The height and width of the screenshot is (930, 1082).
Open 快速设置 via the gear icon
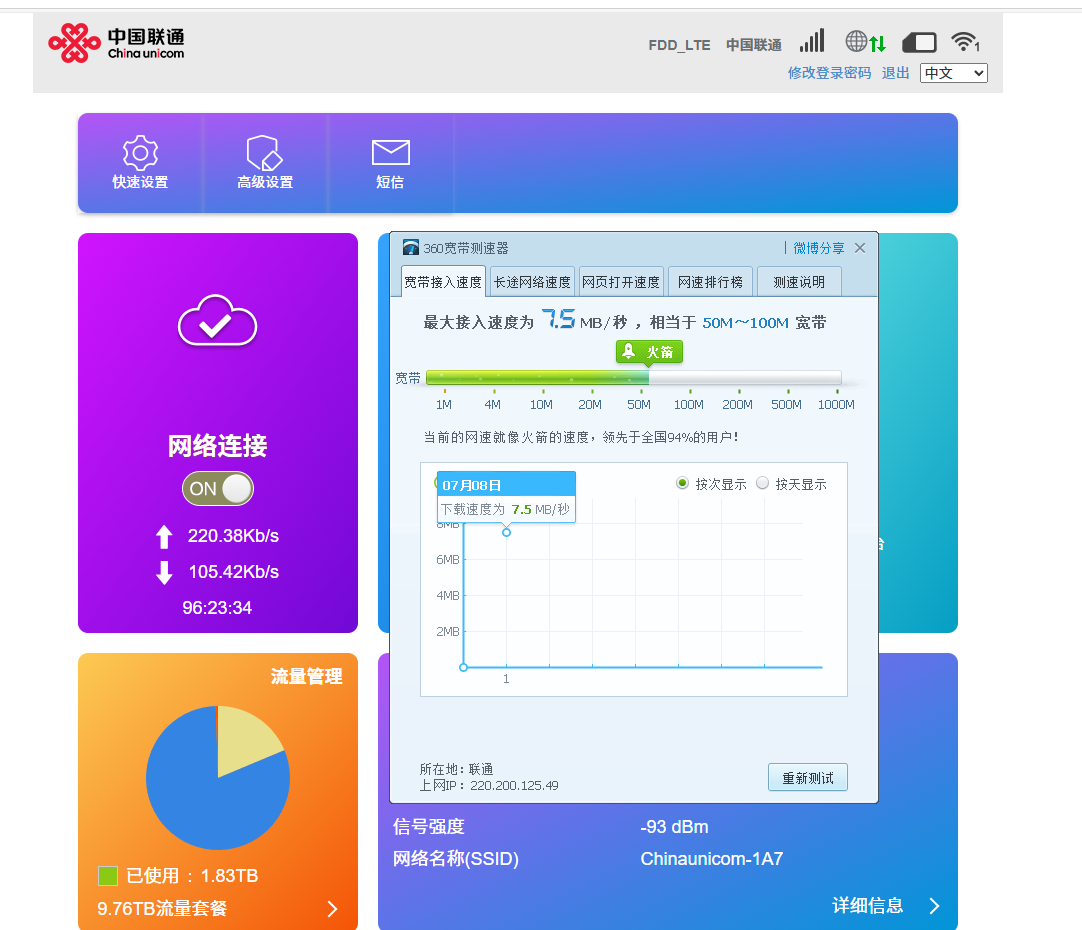click(140, 152)
